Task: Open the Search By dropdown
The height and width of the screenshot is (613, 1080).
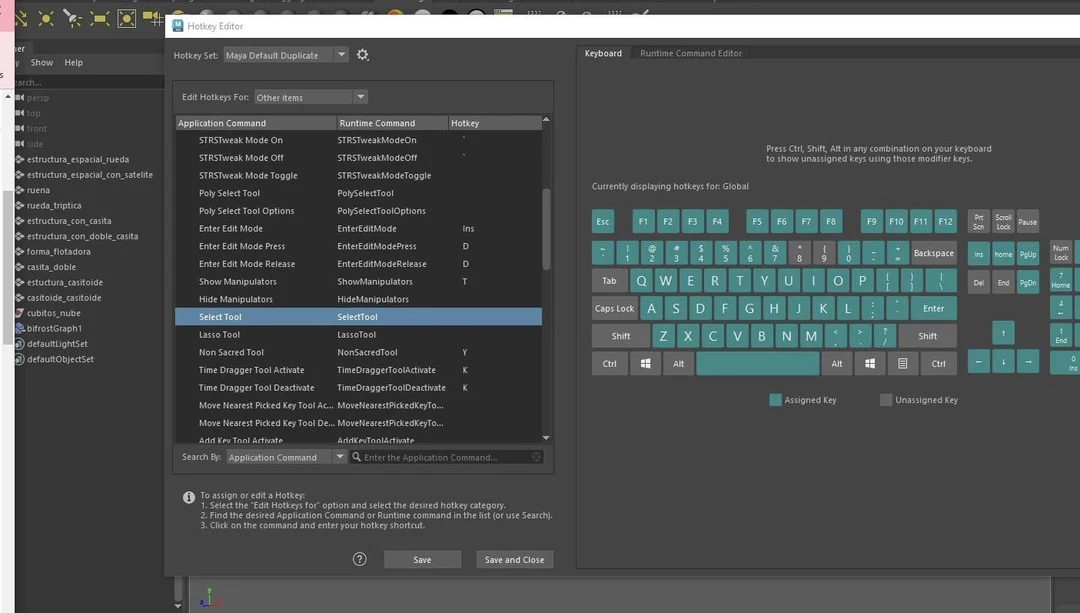Action: tap(286, 457)
